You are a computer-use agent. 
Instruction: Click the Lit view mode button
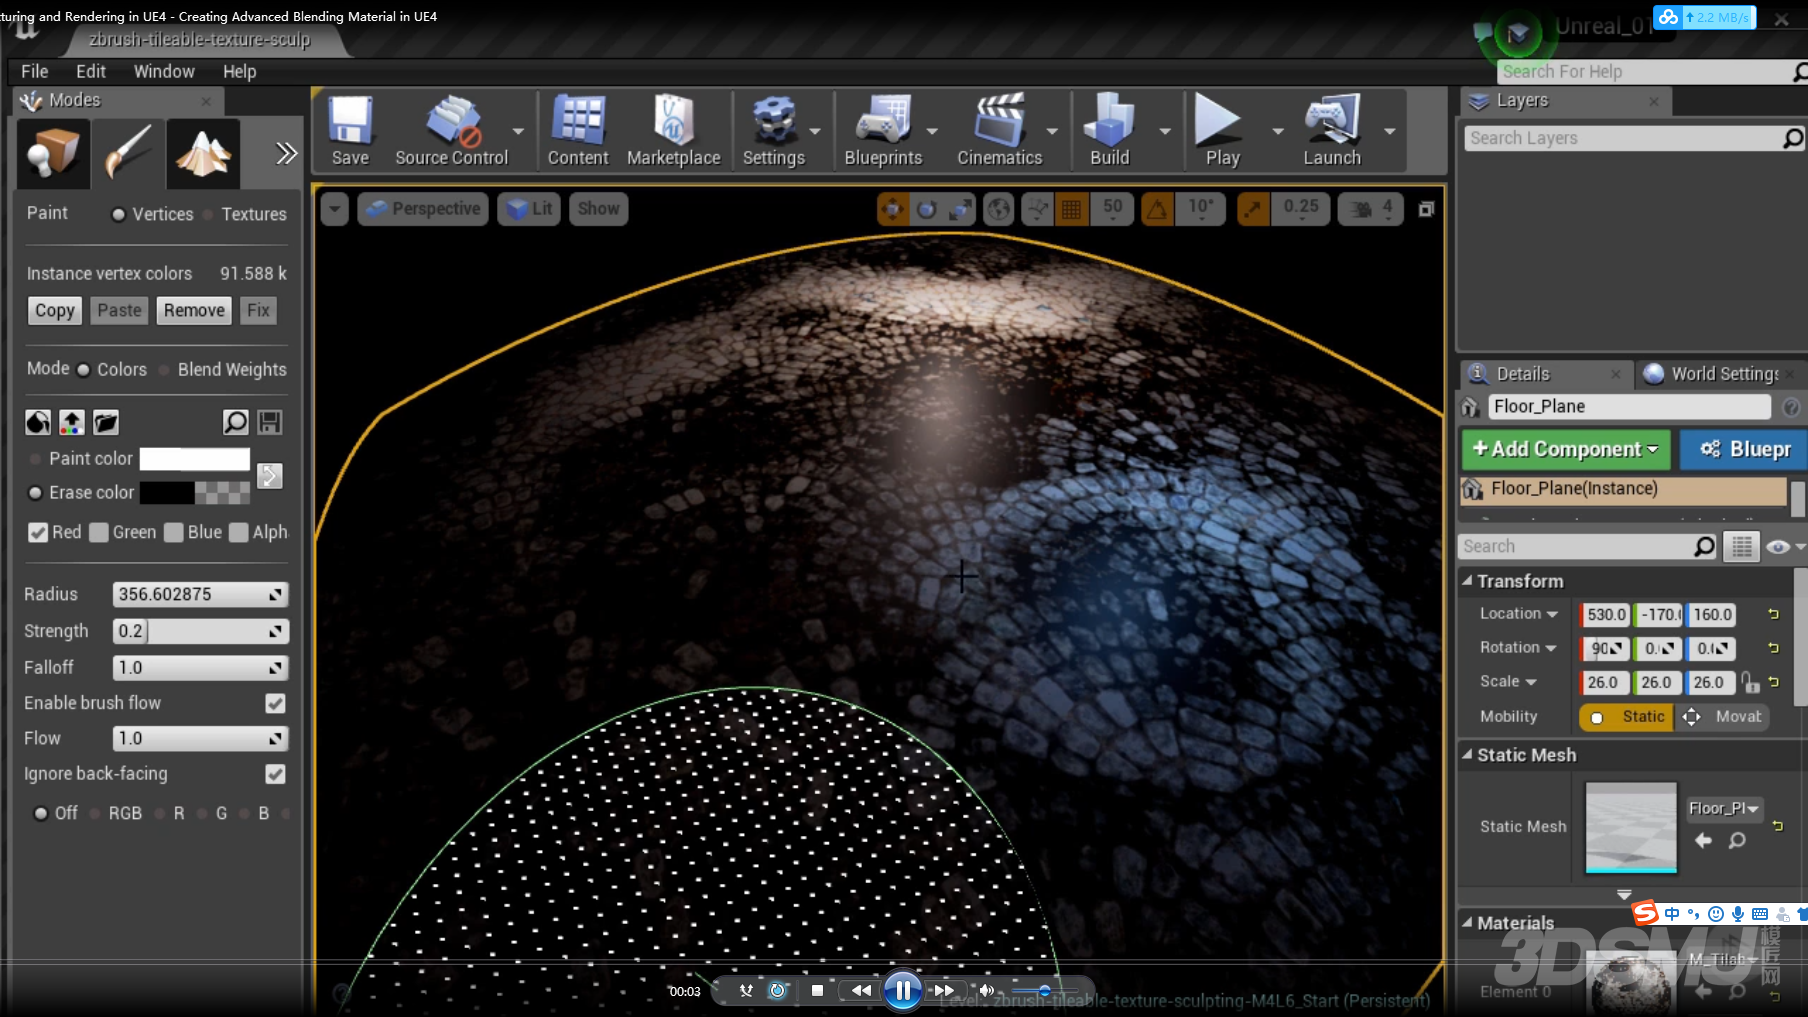529,209
